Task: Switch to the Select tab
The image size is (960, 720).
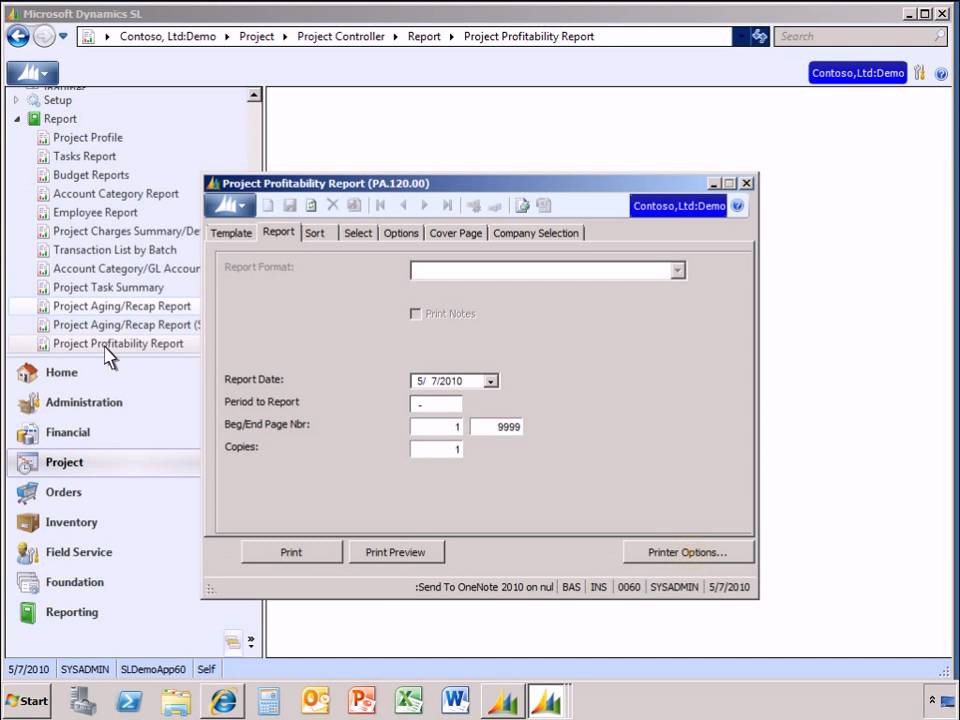Action: (358, 233)
